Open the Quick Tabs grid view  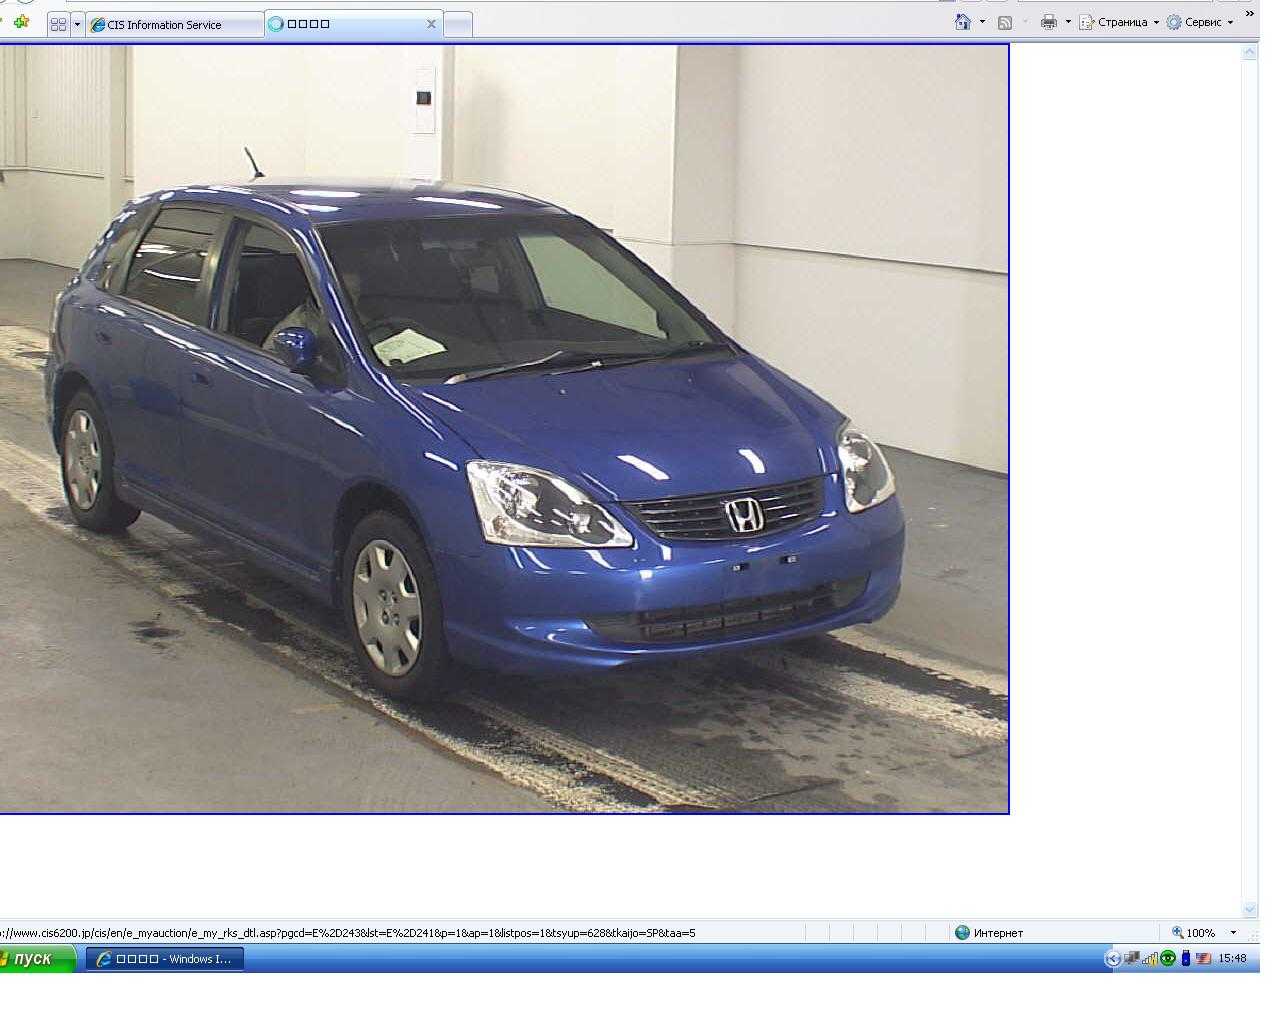click(58, 24)
